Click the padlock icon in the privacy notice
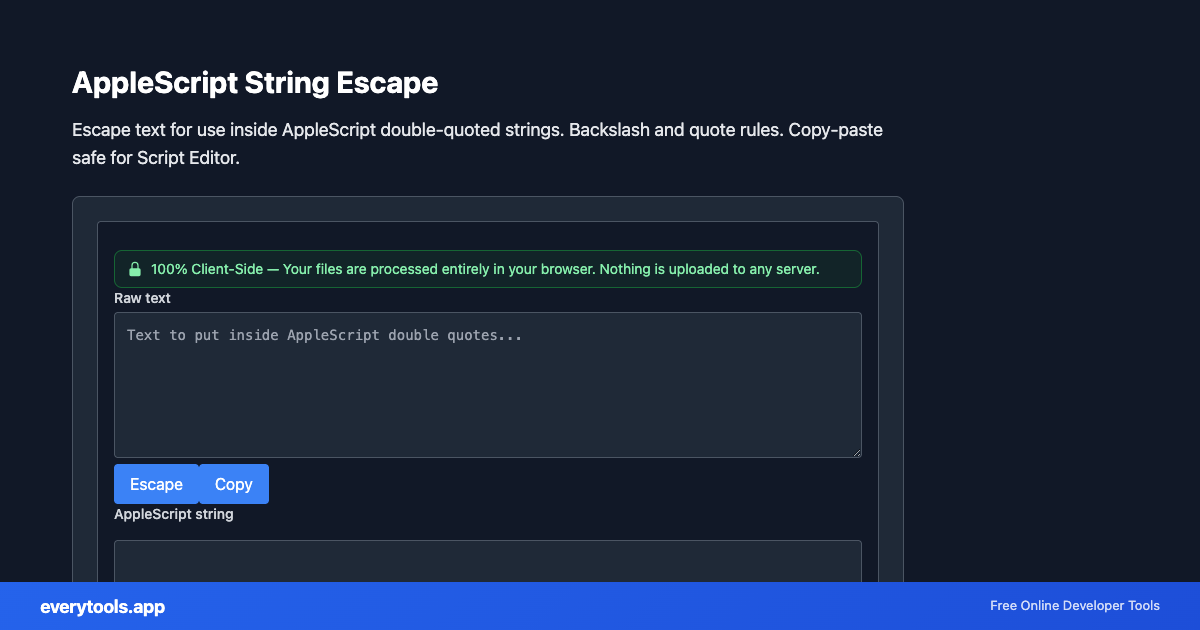The width and height of the screenshot is (1200, 630). click(x=134, y=268)
